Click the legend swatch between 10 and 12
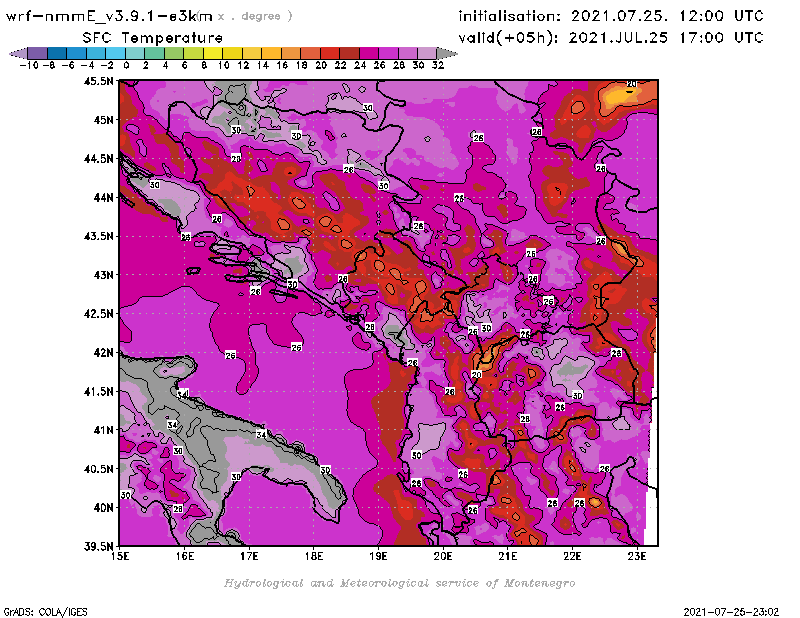This screenshot has width=800, height=618. 232,53
